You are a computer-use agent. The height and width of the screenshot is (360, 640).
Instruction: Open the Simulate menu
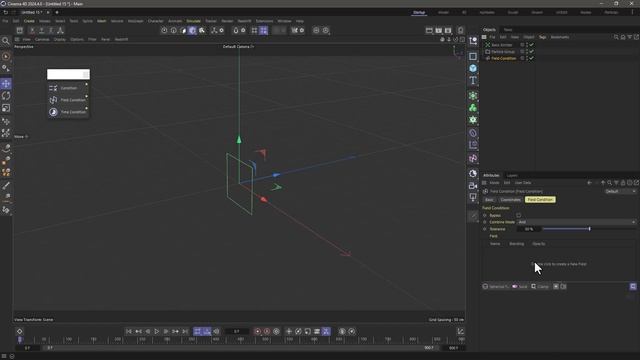pyautogui.click(x=193, y=21)
